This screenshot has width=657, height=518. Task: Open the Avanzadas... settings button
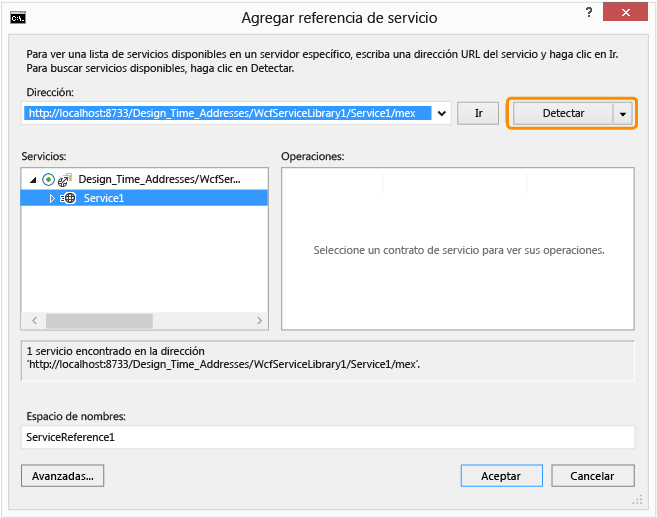point(62,476)
